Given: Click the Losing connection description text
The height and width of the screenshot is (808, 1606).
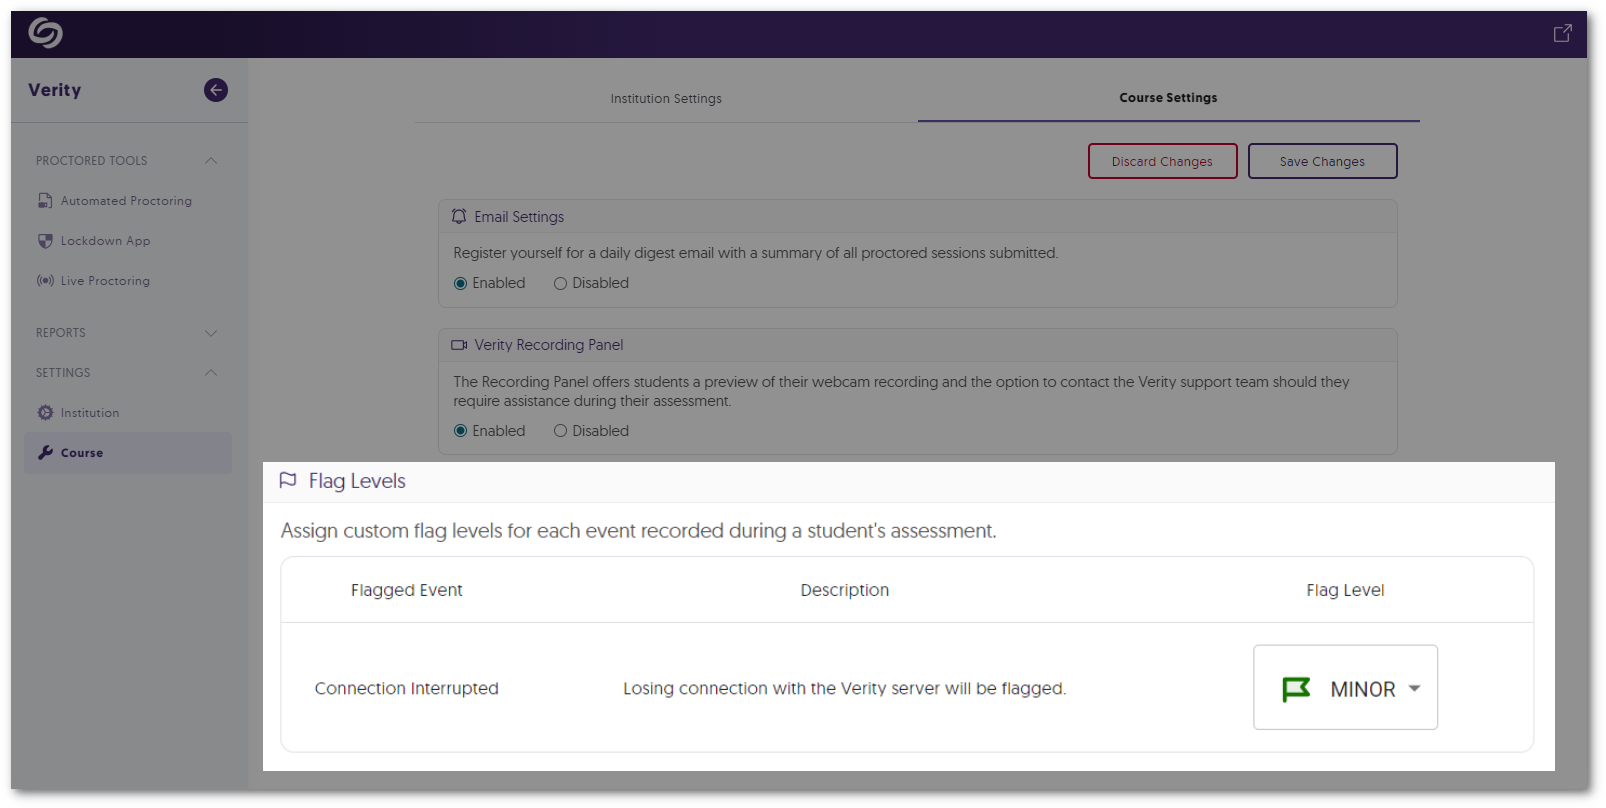Looking at the screenshot, I should [845, 688].
